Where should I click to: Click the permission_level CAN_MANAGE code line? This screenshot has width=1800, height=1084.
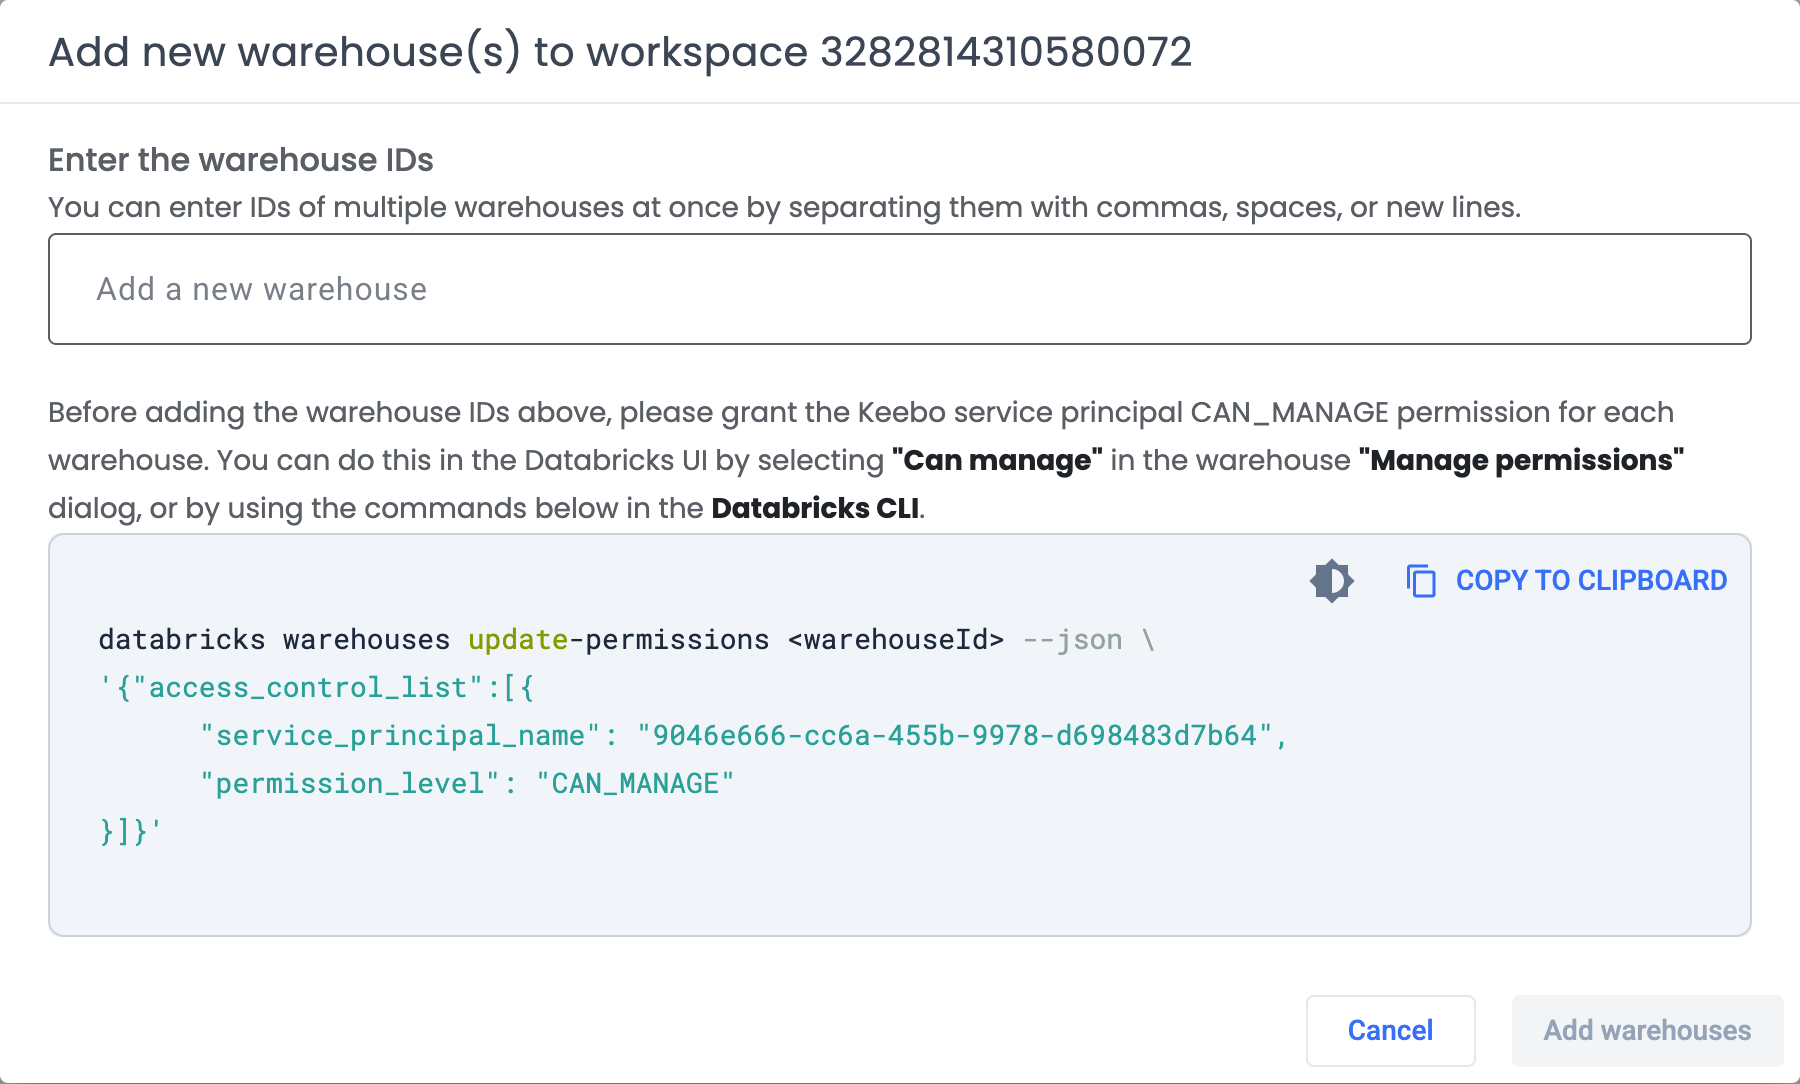(467, 784)
